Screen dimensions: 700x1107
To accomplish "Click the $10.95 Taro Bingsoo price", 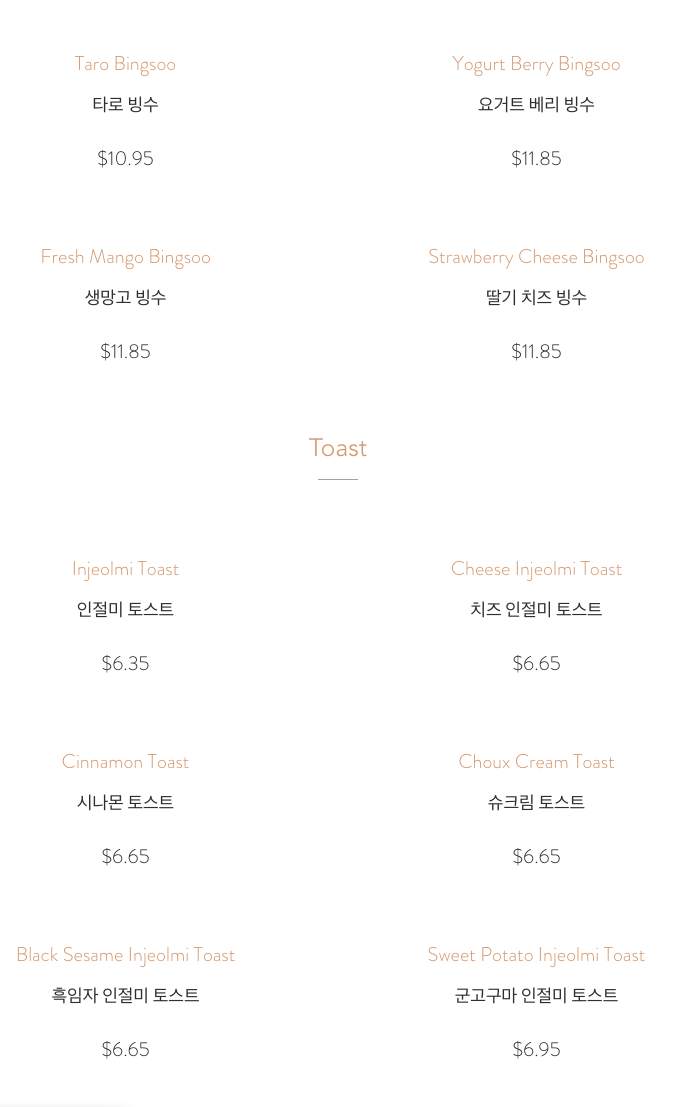I will point(125,158).
